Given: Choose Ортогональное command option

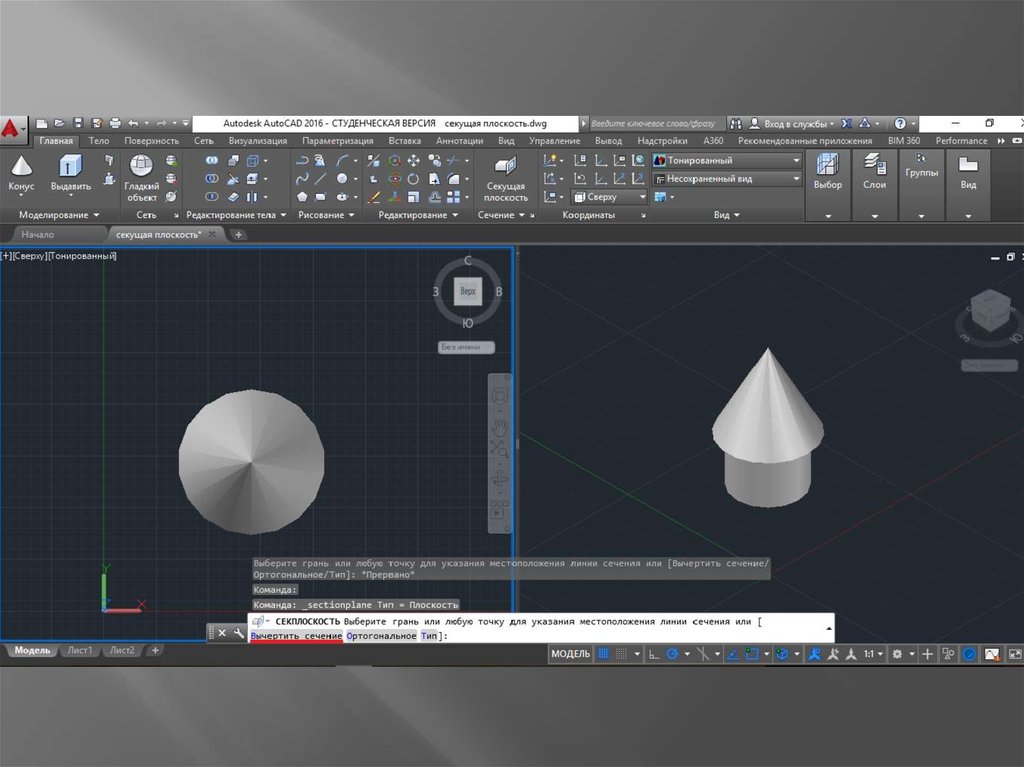Looking at the screenshot, I should point(382,636).
